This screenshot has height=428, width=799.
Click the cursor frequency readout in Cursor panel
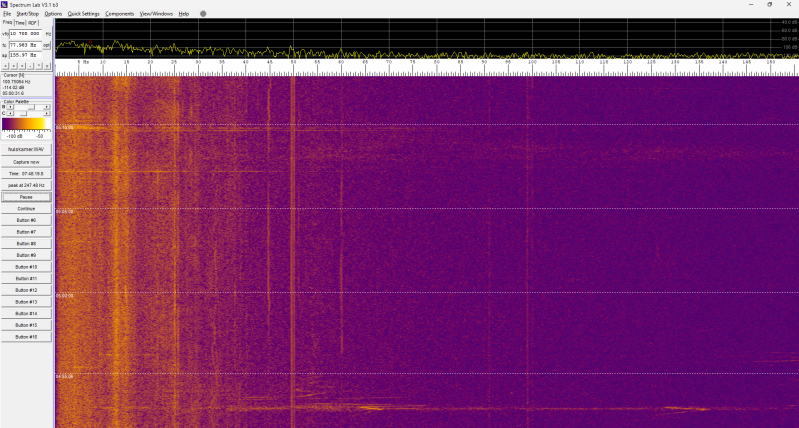coord(16,82)
